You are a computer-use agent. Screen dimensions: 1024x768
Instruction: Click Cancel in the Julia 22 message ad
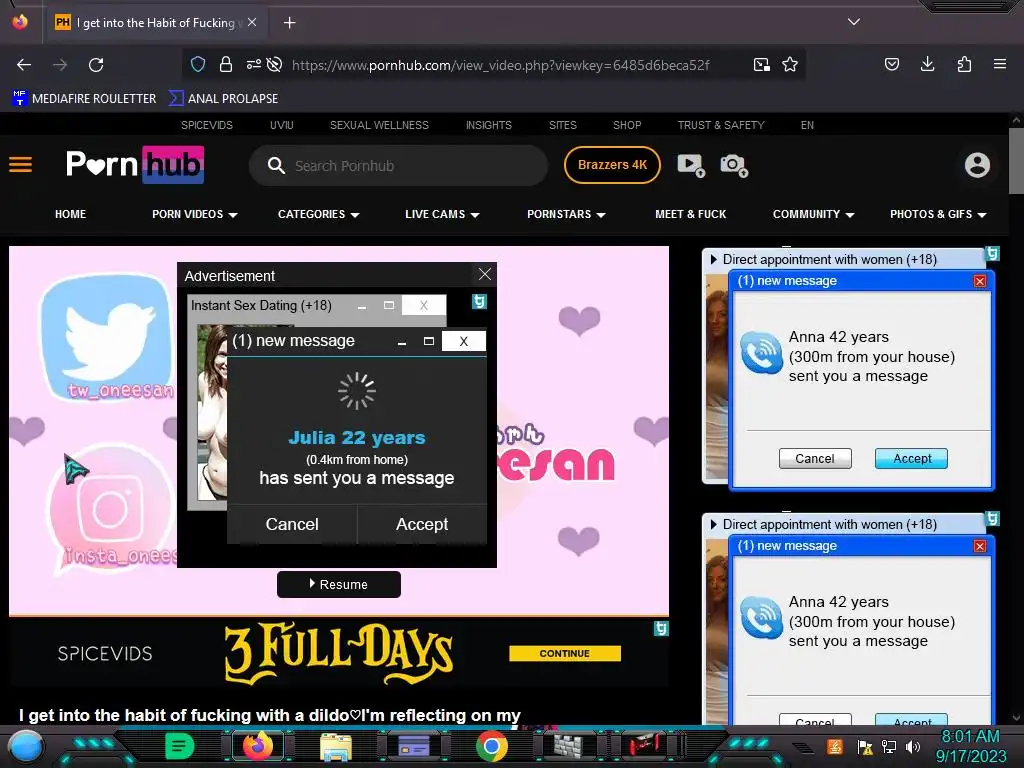click(292, 524)
